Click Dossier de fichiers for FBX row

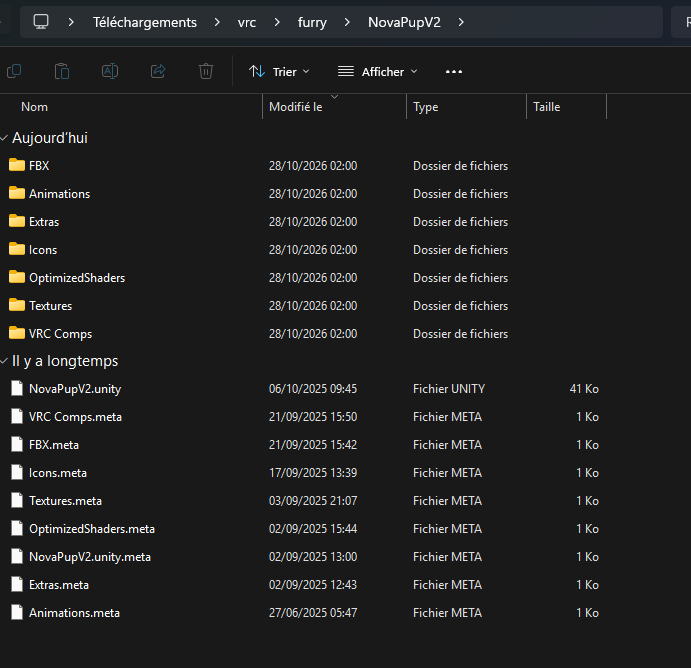tap(460, 166)
